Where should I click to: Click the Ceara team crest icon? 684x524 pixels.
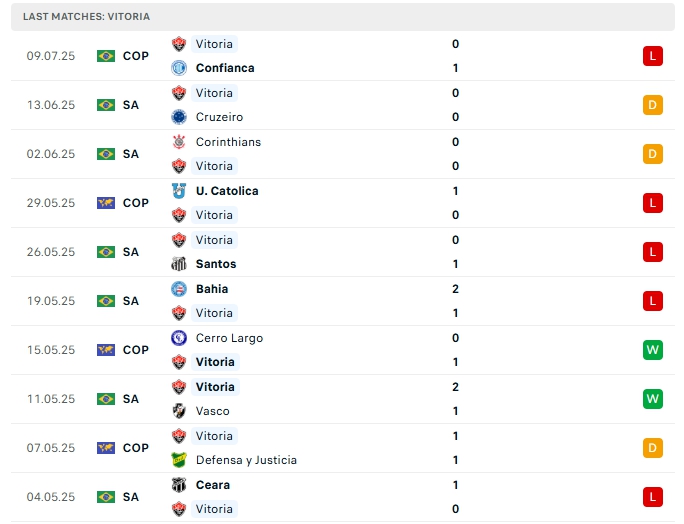179,485
